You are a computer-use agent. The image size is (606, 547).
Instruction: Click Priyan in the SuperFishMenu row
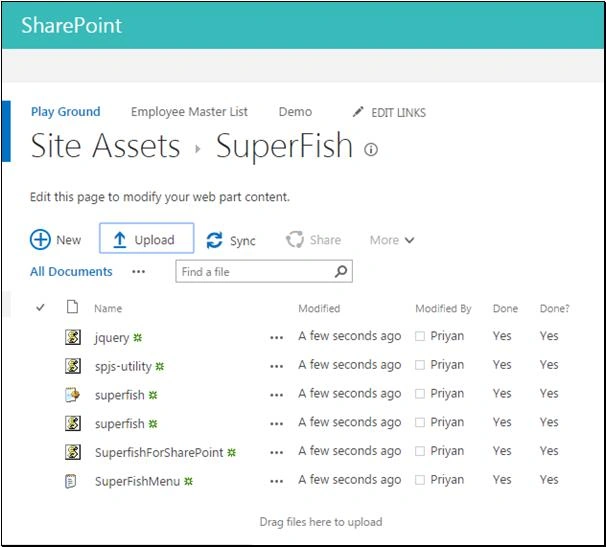[447, 480]
